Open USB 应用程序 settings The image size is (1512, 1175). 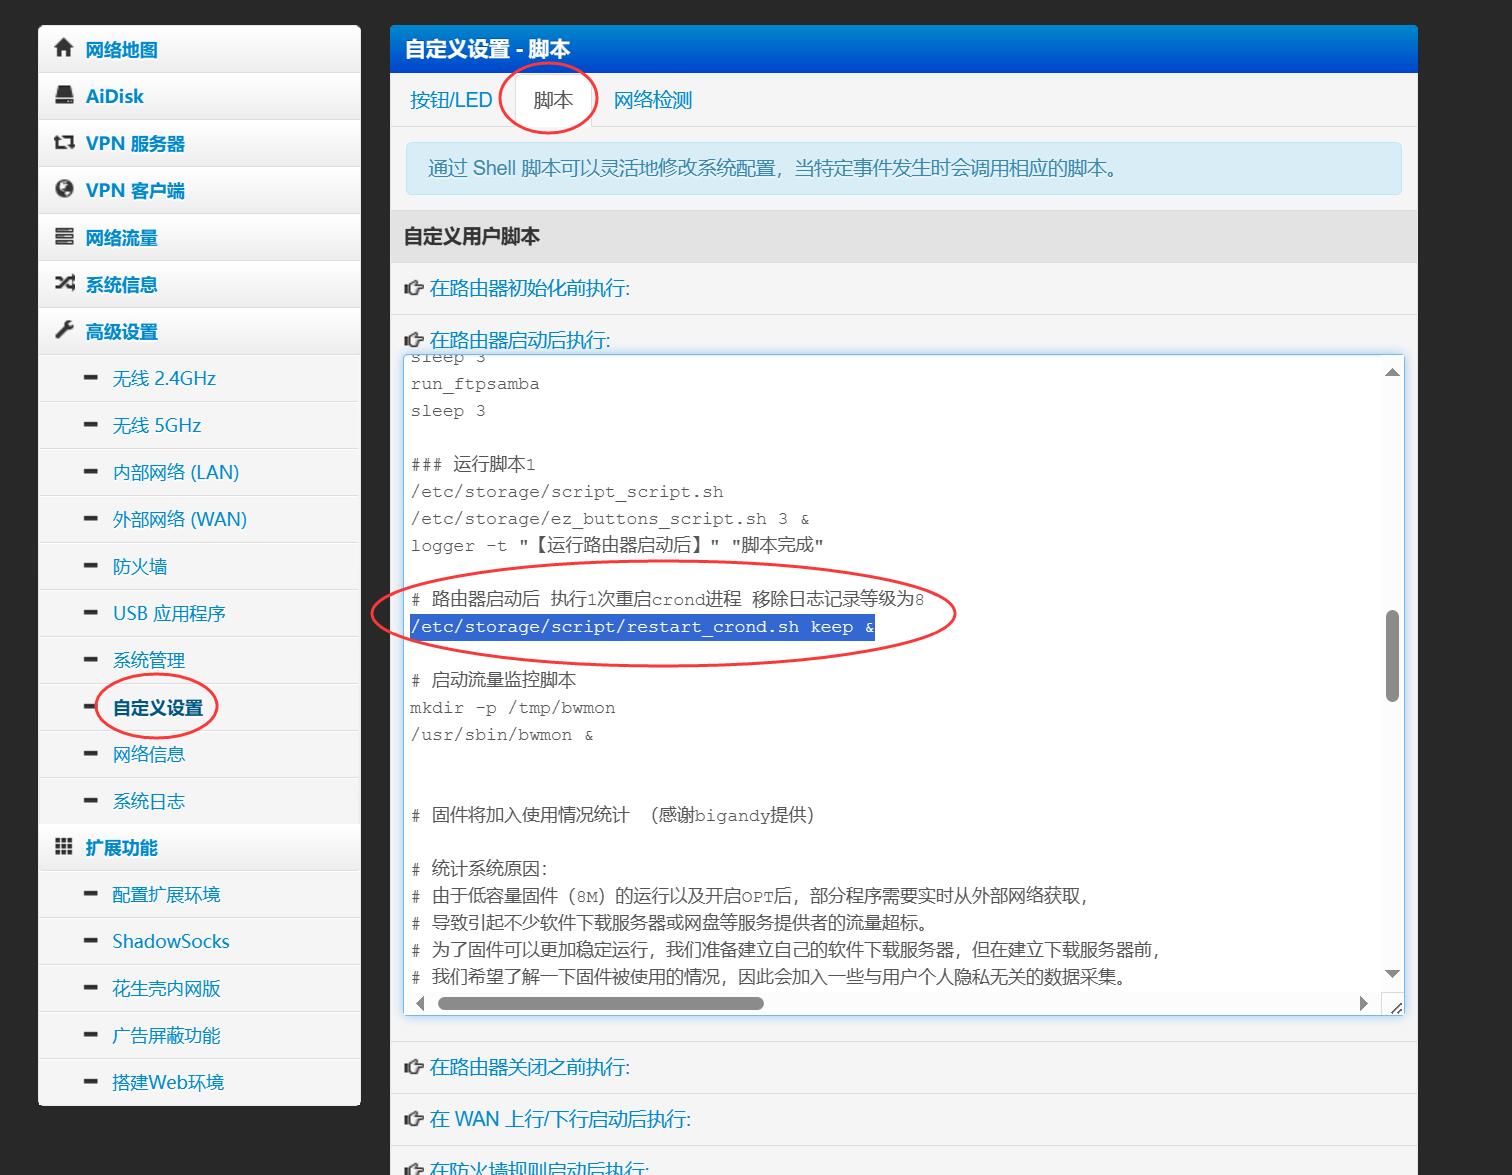[x=169, y=613]
